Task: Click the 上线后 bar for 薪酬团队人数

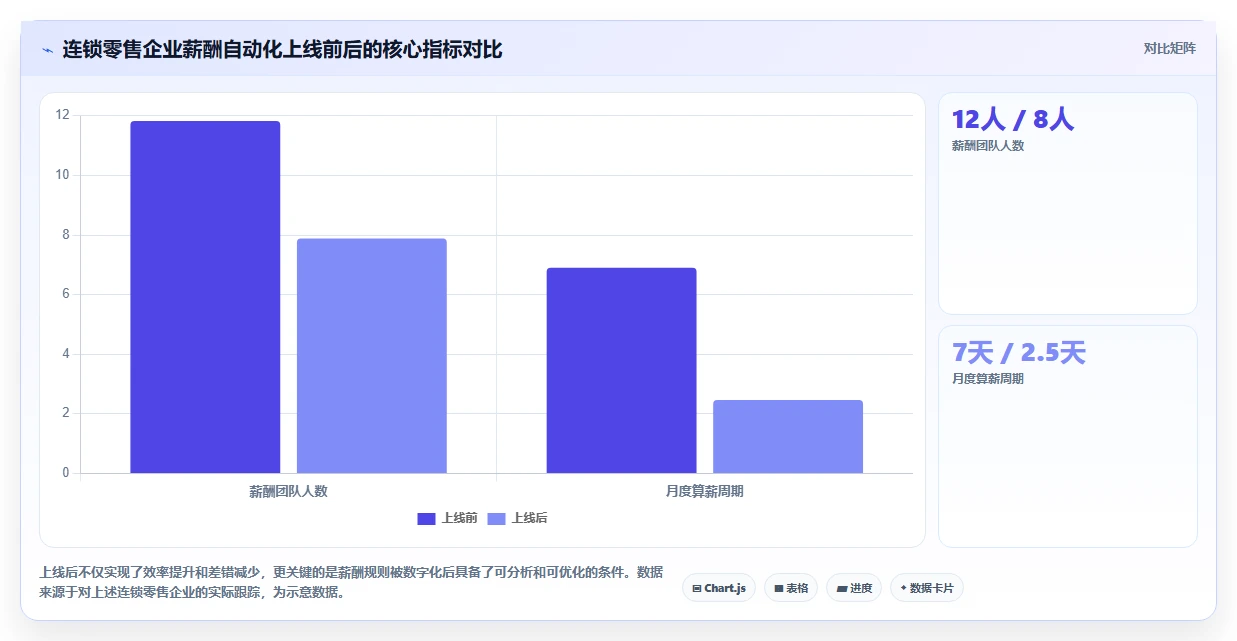Action: [372, 356]
